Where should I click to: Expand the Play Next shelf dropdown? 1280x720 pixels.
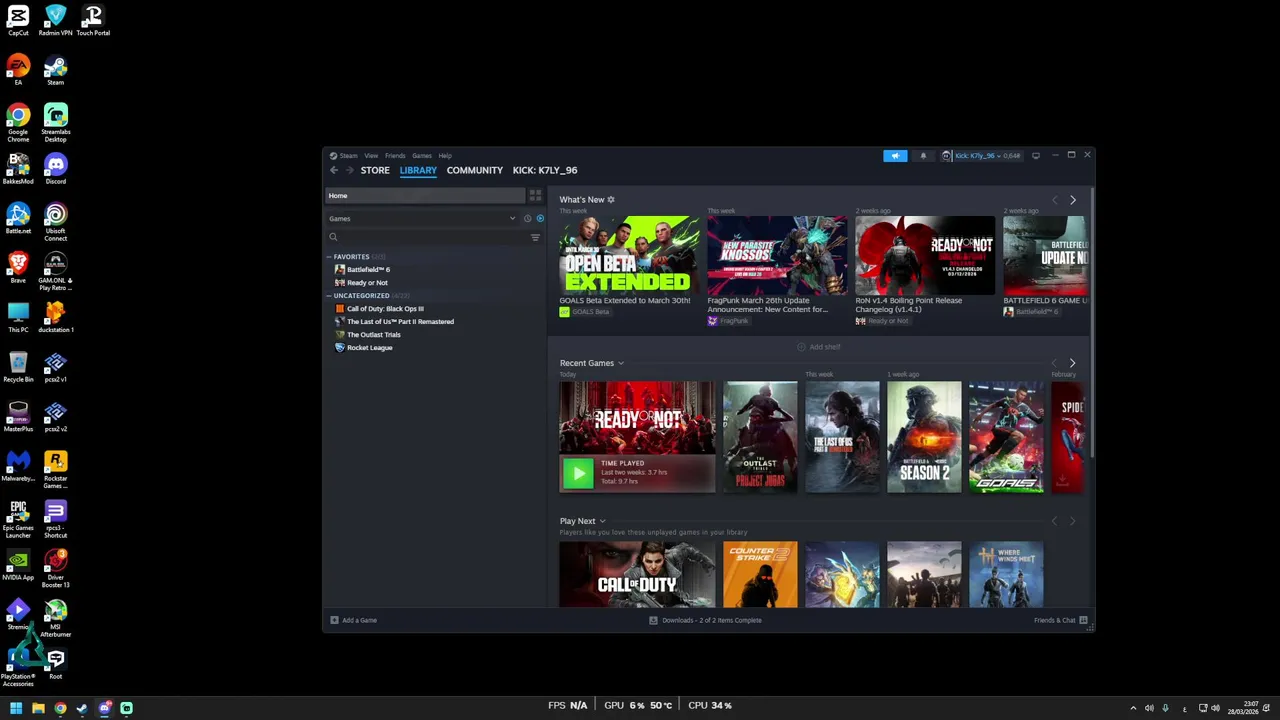click(x=602, y=521)
